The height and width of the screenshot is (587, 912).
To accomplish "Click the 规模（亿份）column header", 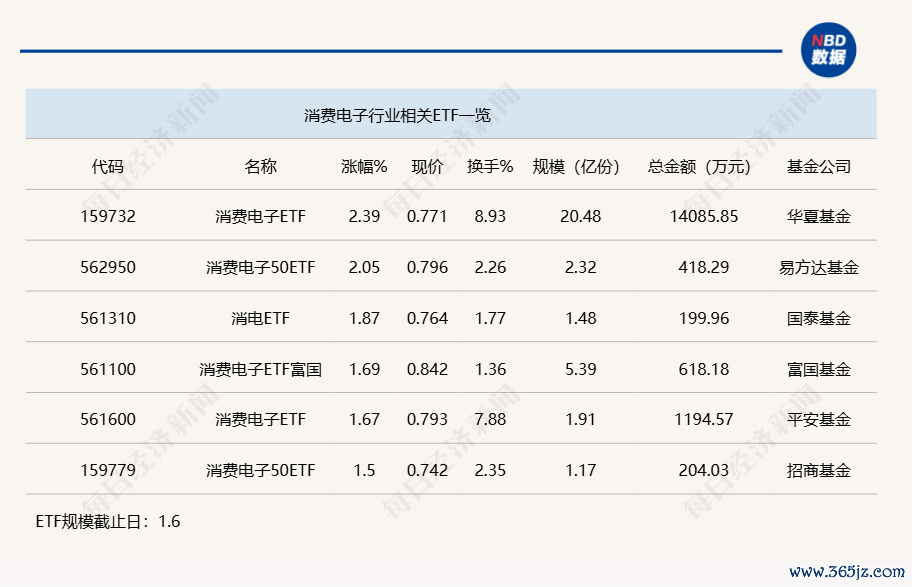I will pos(576,167).
